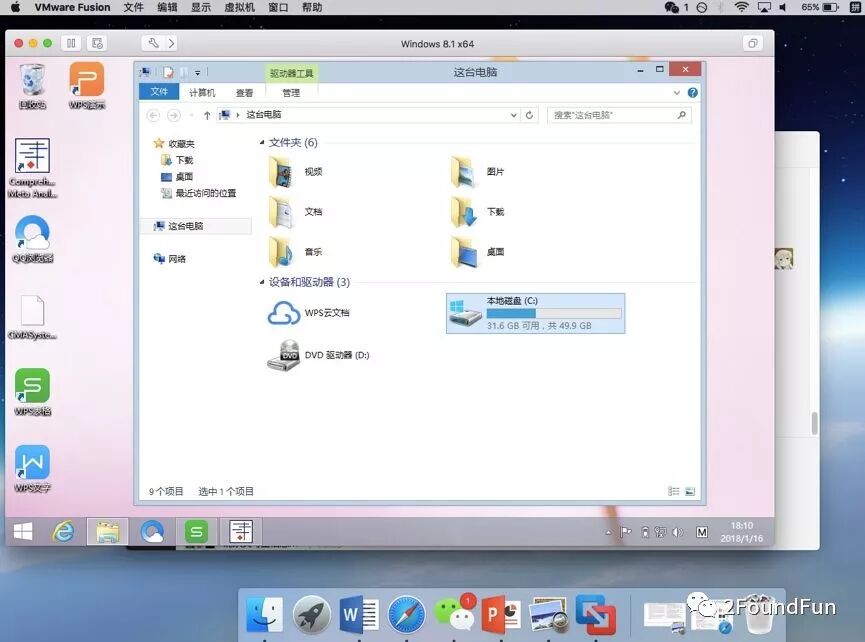Open Launchpad in macOS Dock
Image resolution: width=865 pixels, height=642 pixels.
pyautogui.click(x=312, y=614)
